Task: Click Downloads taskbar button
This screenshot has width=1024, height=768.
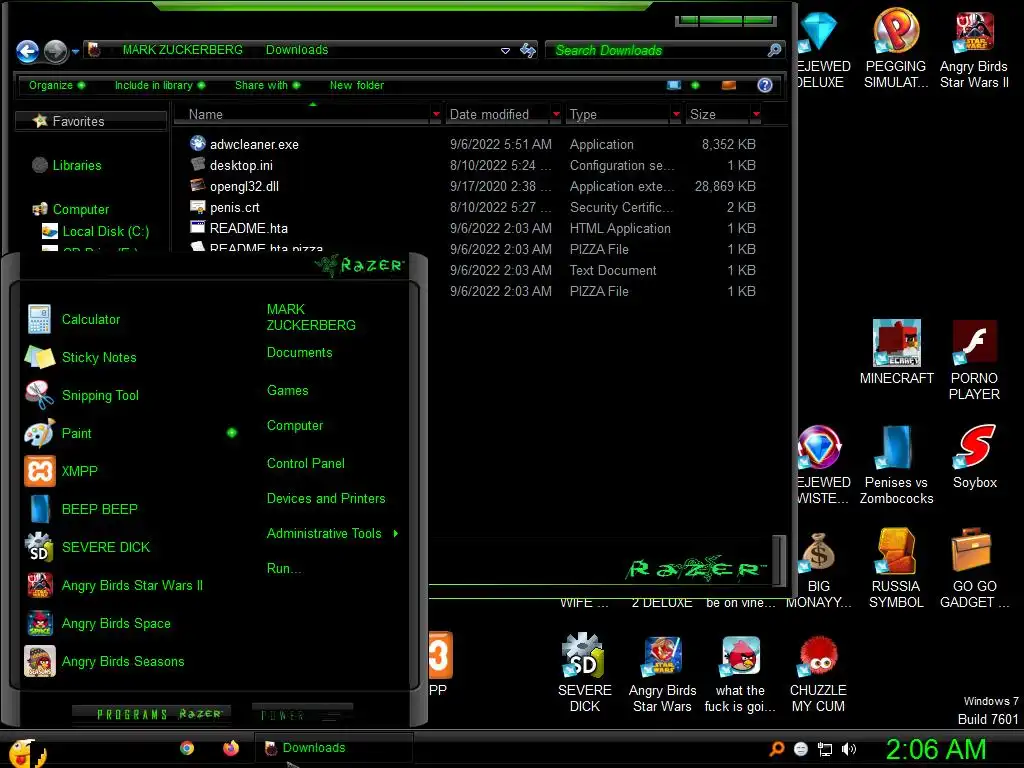Action: click(x=333, y=748)
